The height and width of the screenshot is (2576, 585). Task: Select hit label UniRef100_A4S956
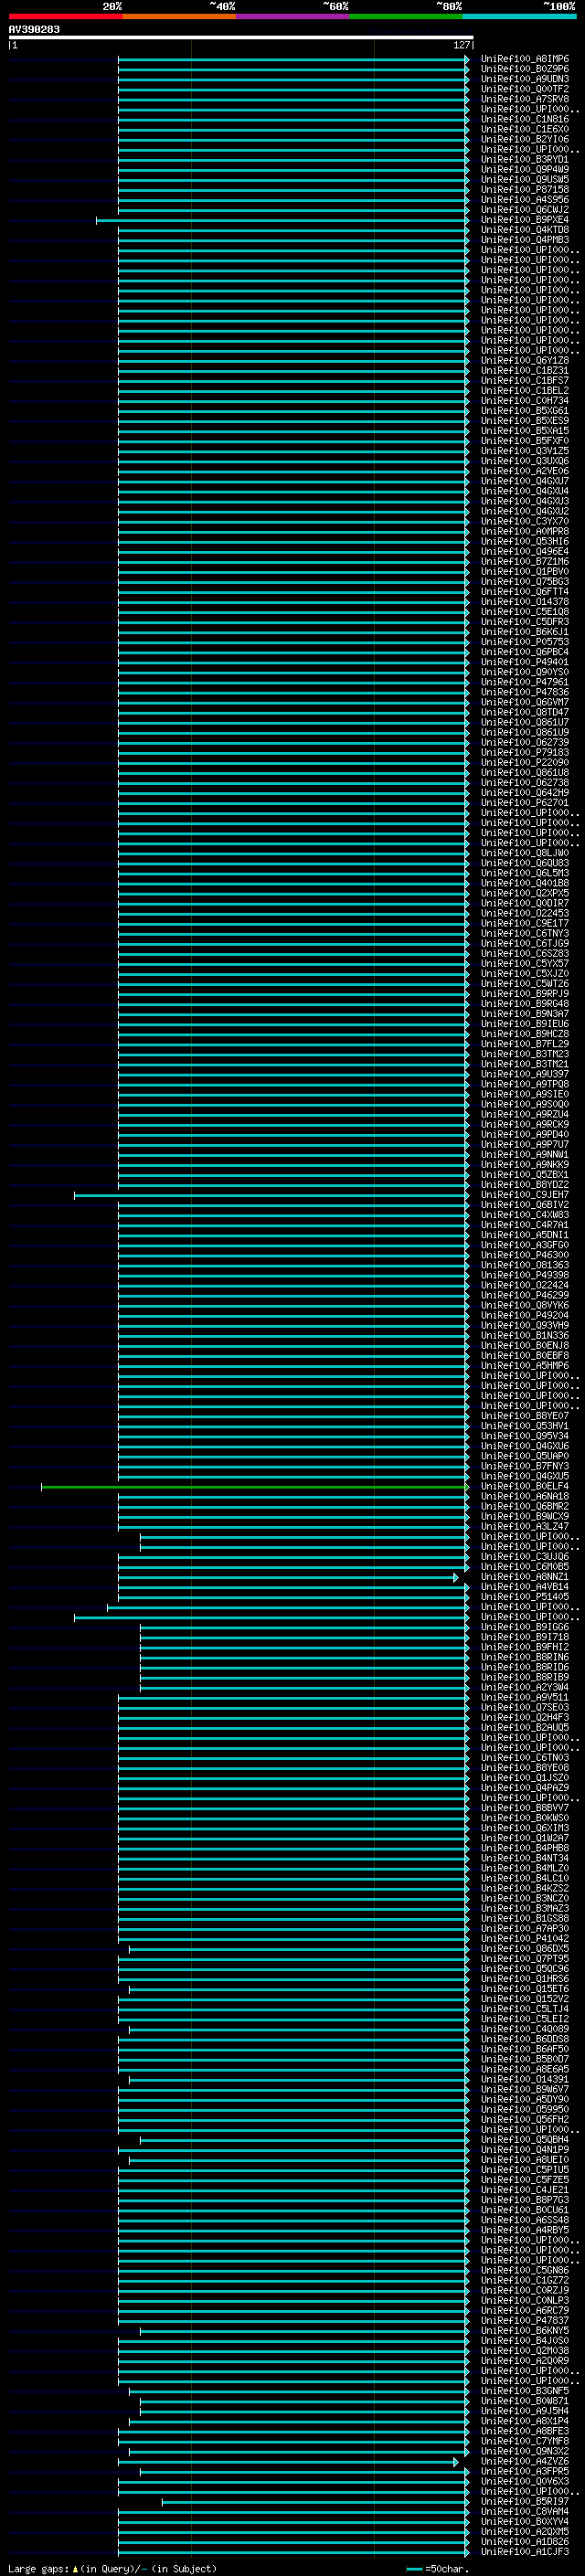click(524, 199)
